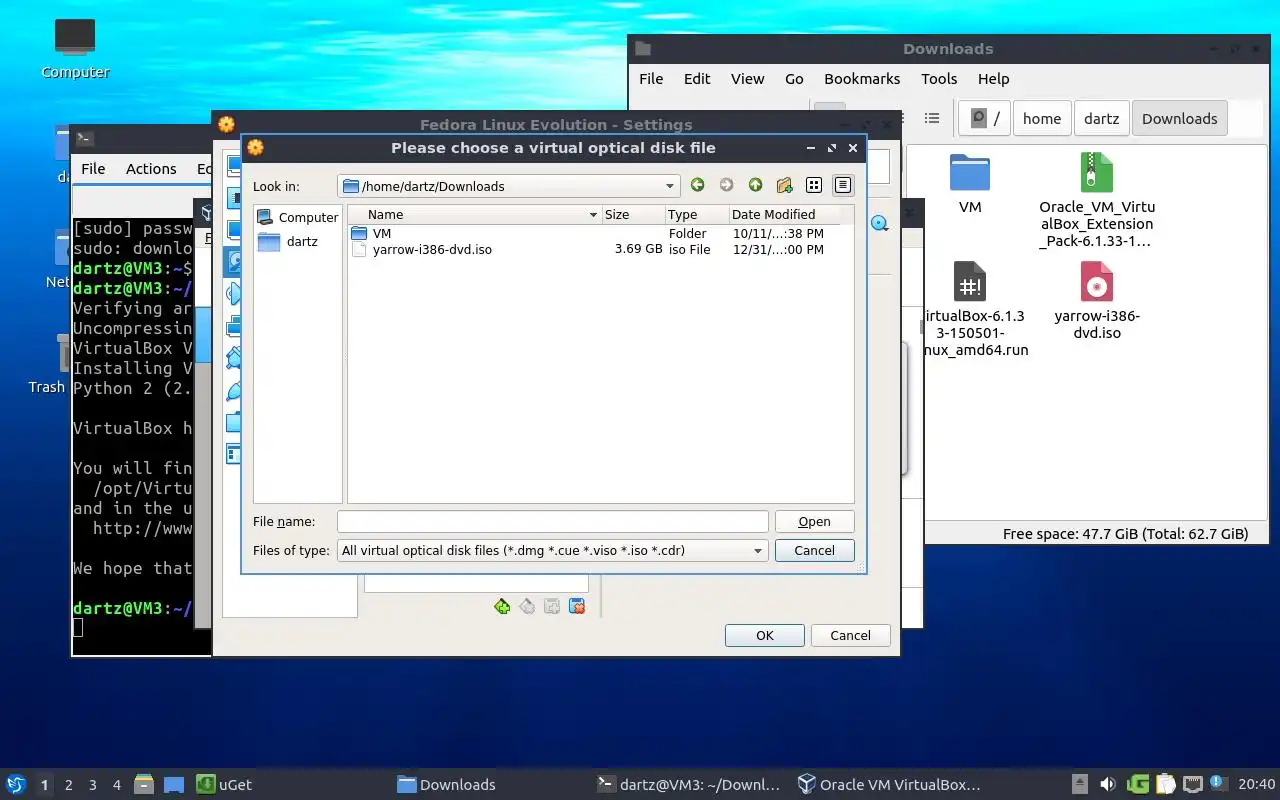Screen dimensions: 1280x800
Task: Cancel the virtual optical disk file chooser
Action: pos(814,550)
